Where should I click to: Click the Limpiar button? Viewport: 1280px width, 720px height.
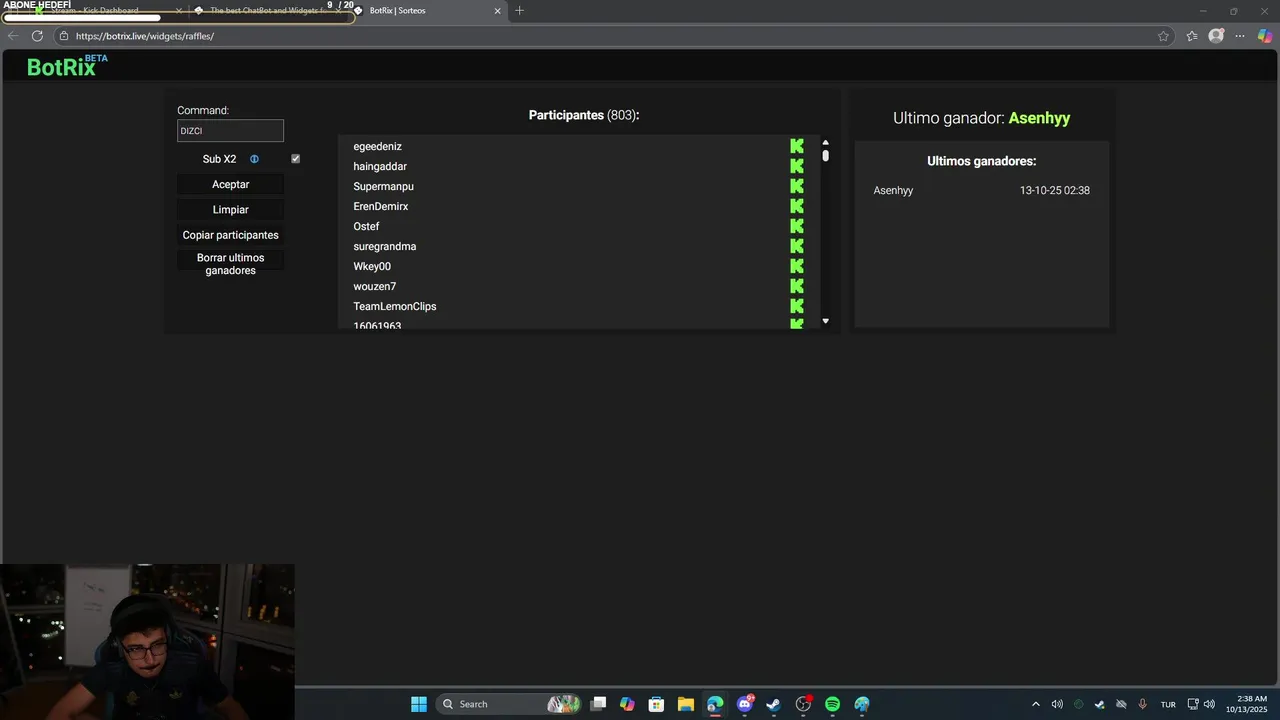[x=230, y=210]
